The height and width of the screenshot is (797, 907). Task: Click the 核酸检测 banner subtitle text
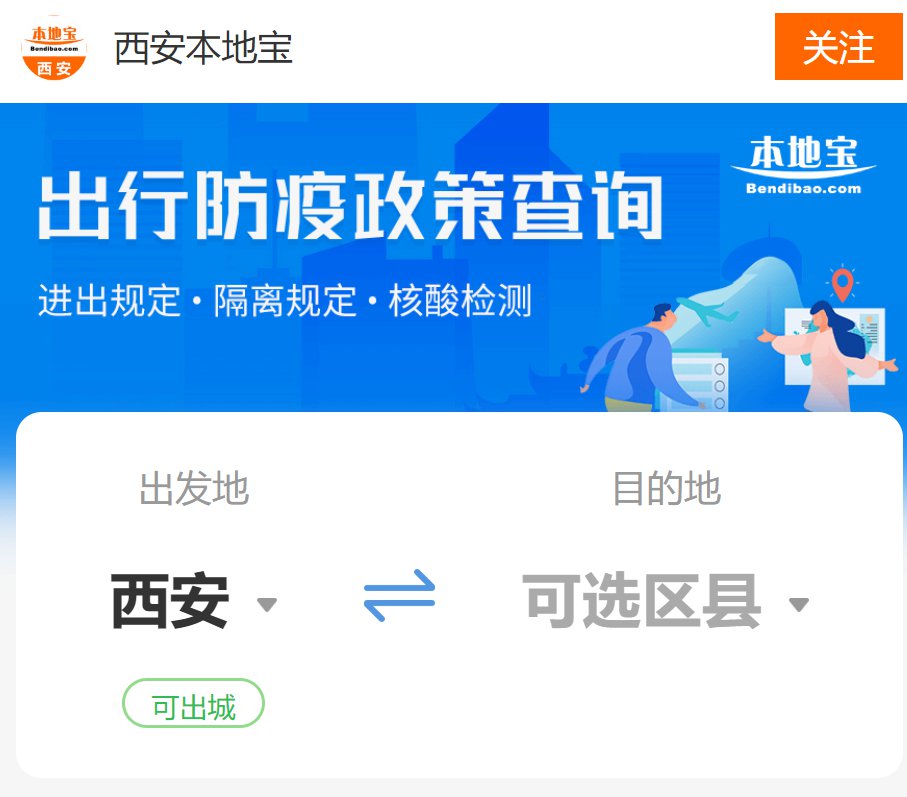(460, 301)
